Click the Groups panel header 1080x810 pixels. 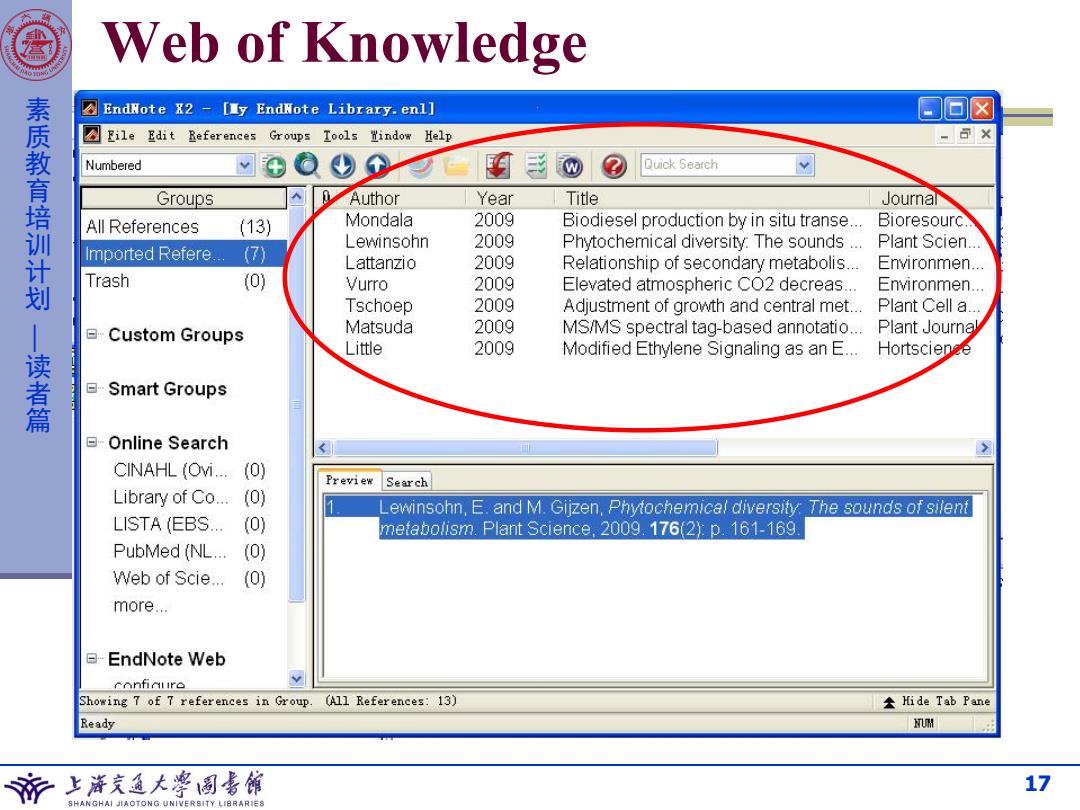(184, 198)
